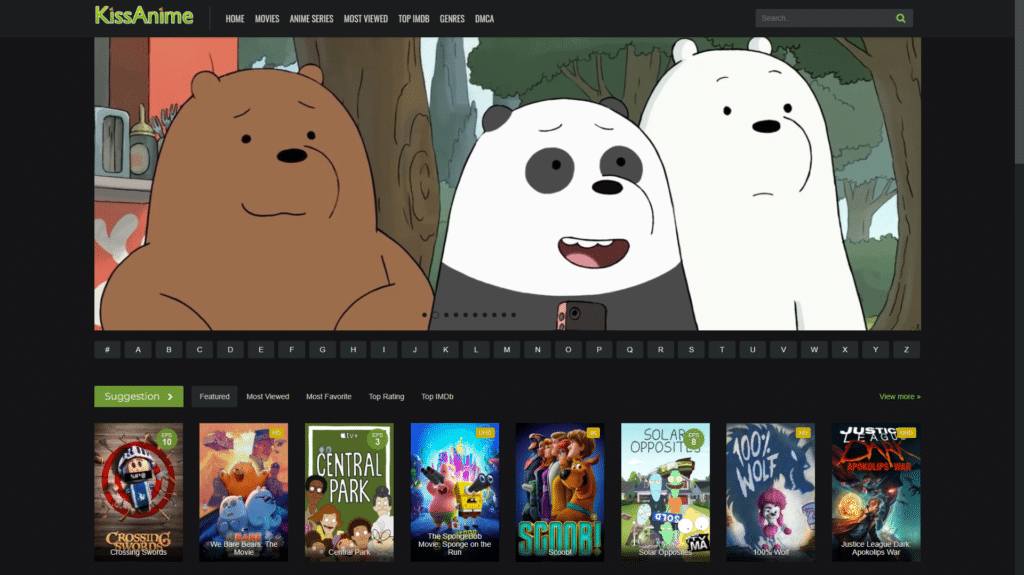
Task: Filter titles by letter W
Action: 814,350
